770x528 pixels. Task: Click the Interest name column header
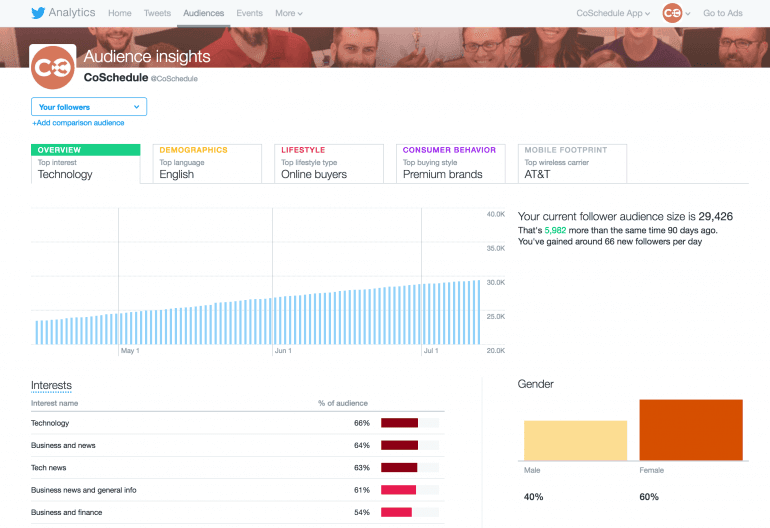click(x=55, y=403)
